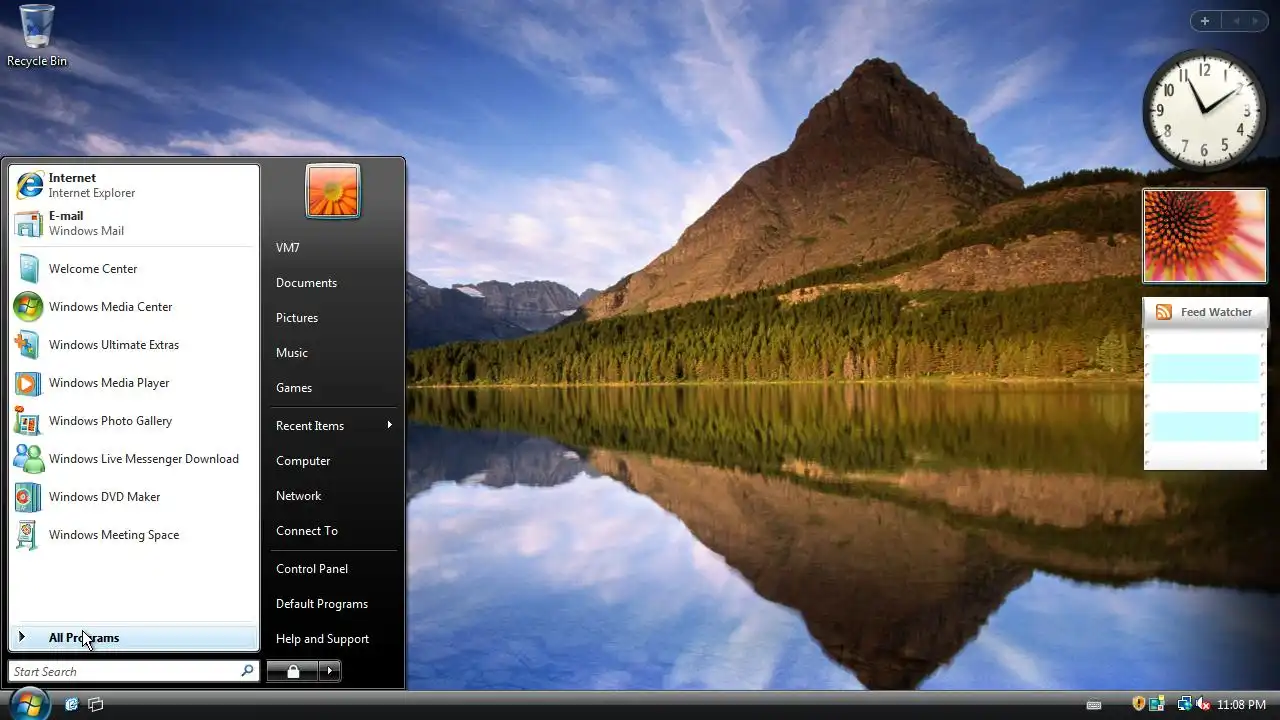This screenshot has height=720, width=1280.
Task: Click the Feed Watcher gadget header
Action: click(1205, 312)
